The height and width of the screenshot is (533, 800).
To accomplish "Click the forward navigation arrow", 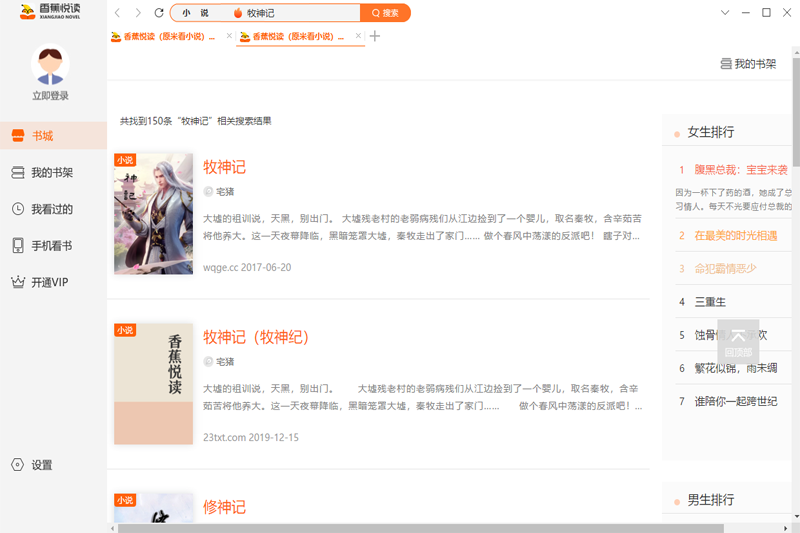I will (x=138, y=13).
